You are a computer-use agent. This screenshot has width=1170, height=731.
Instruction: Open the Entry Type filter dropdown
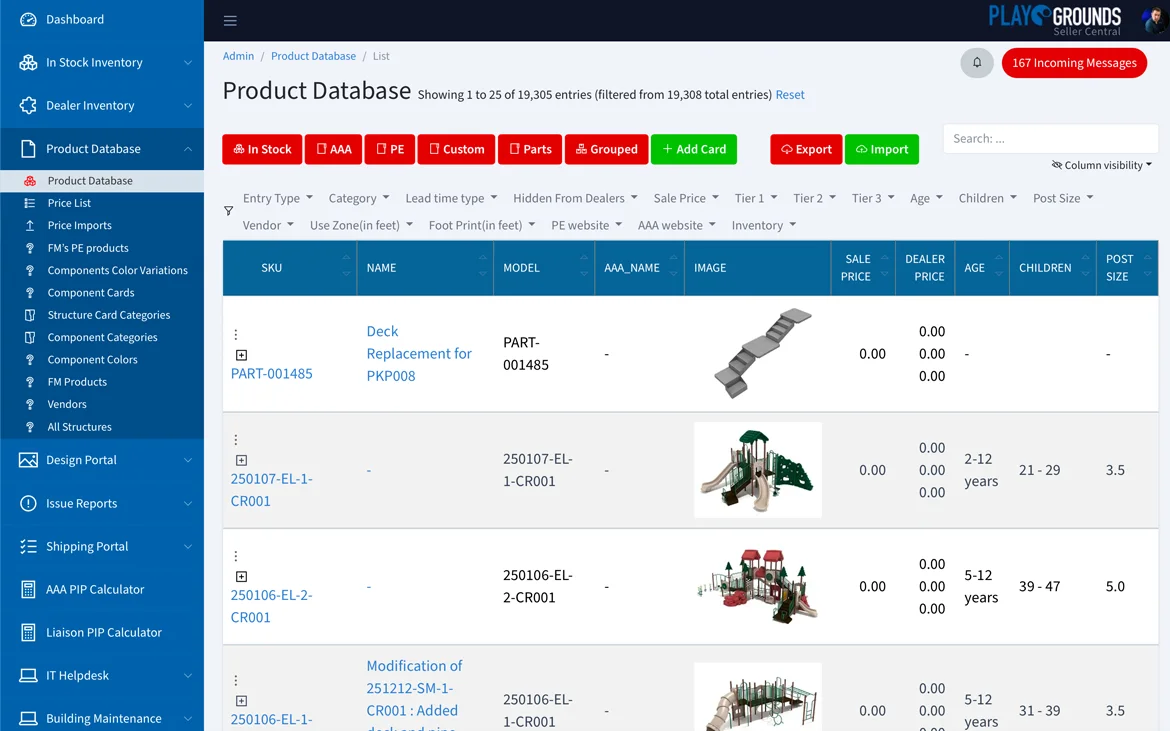point(276,198)
